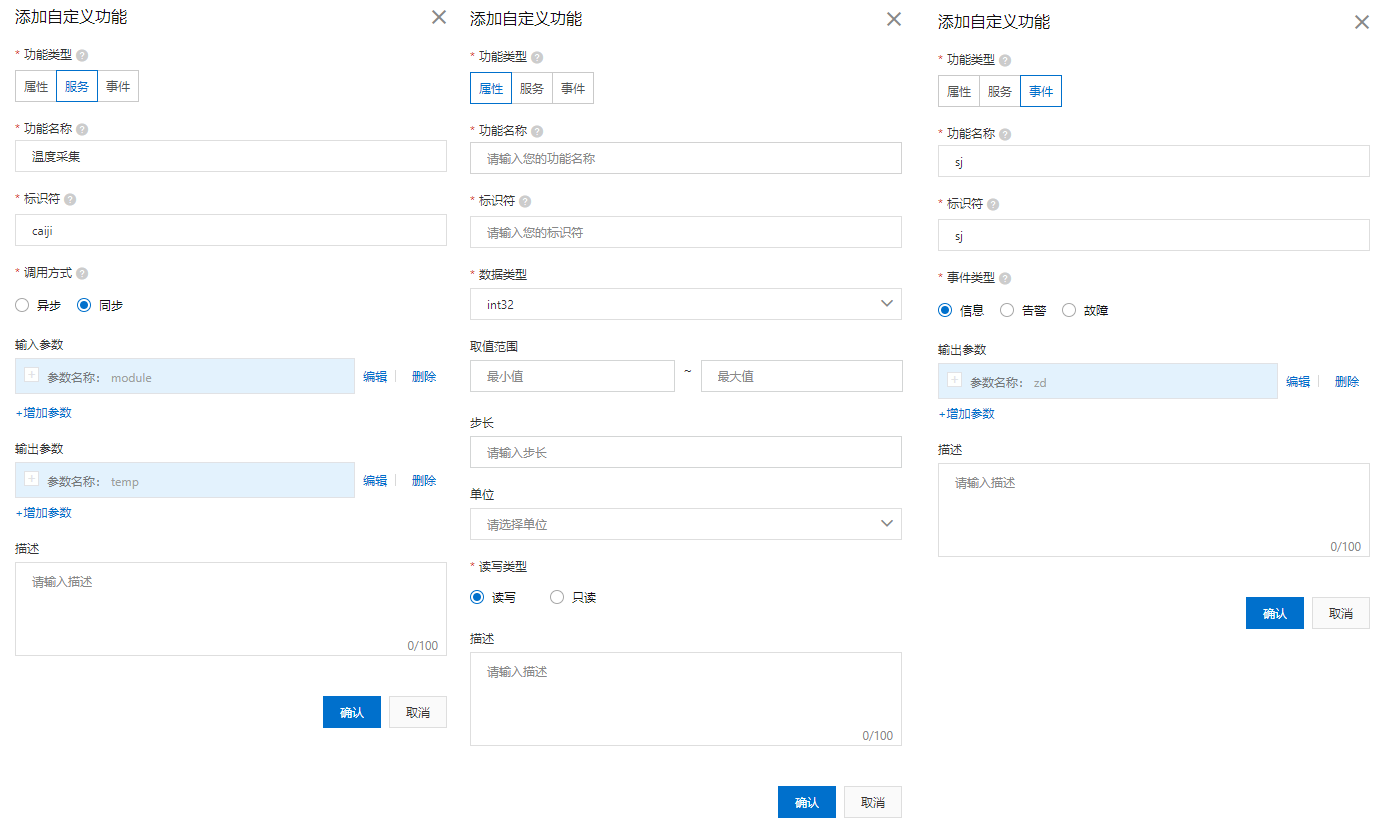
Task: Close the dialog containing the int32 data type
Action: [894, 19]
